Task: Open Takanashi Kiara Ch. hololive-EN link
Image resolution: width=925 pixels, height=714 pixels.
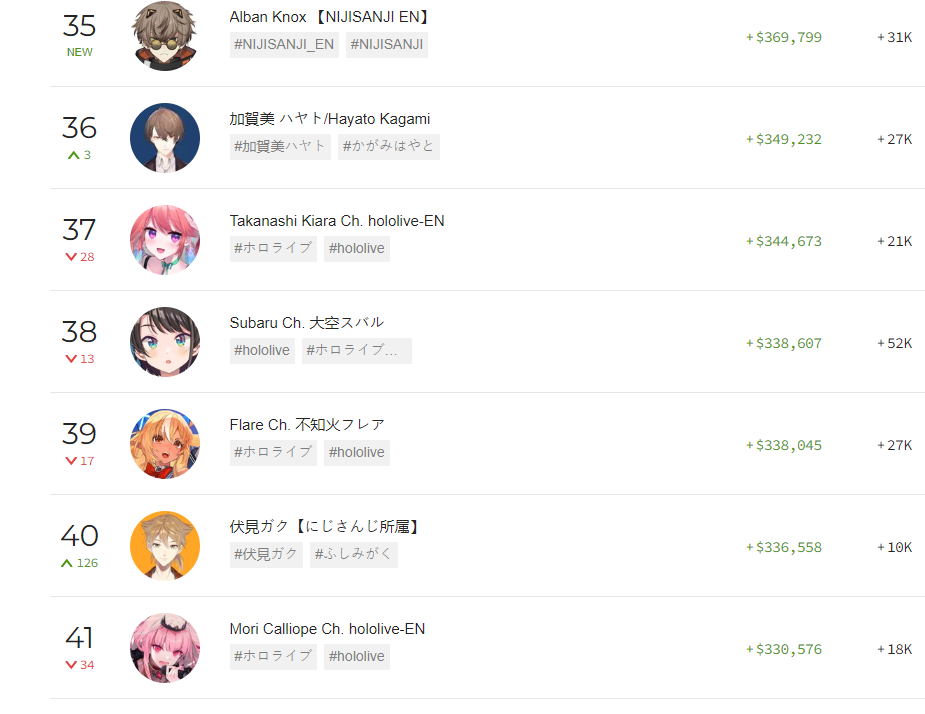Action: (x=337, y=221)
